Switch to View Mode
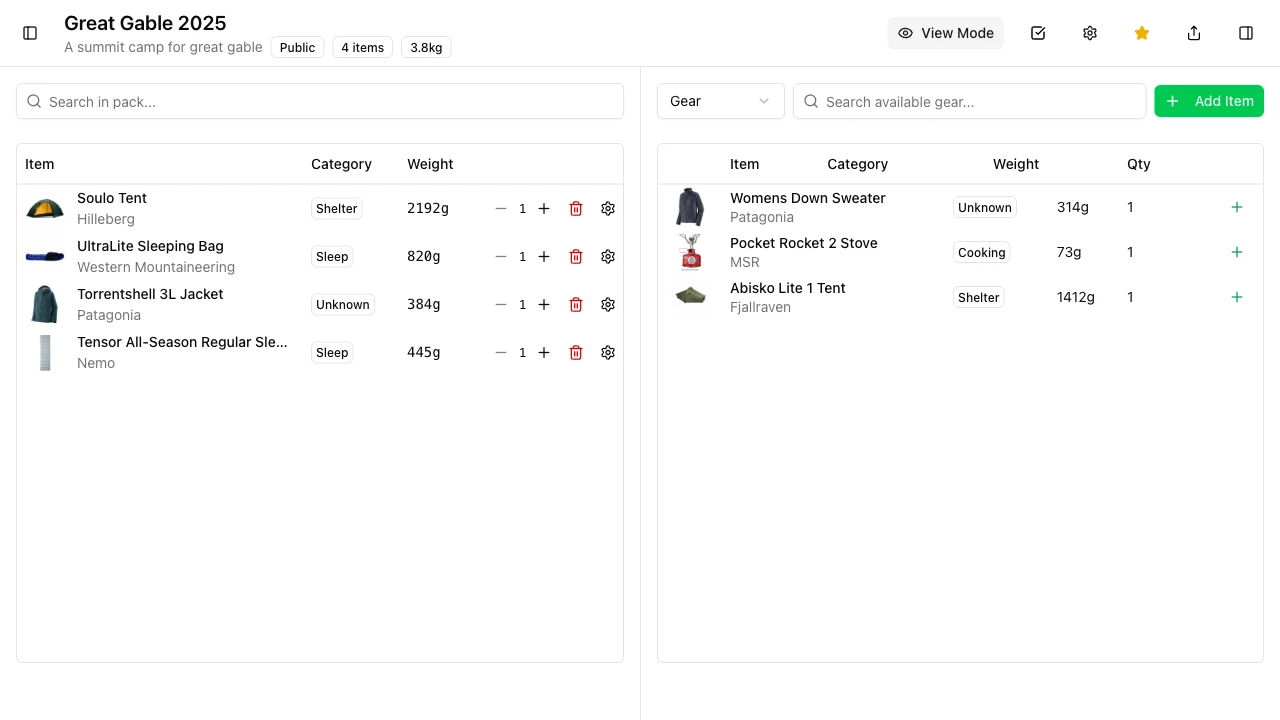1280x720 pixels. tap(945, 33)
